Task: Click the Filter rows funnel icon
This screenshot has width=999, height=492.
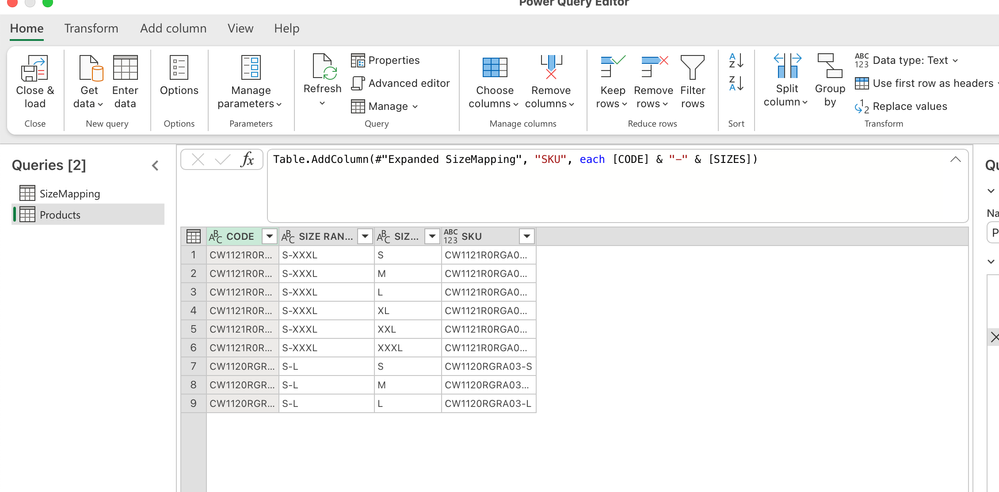Action: point(693,68)
